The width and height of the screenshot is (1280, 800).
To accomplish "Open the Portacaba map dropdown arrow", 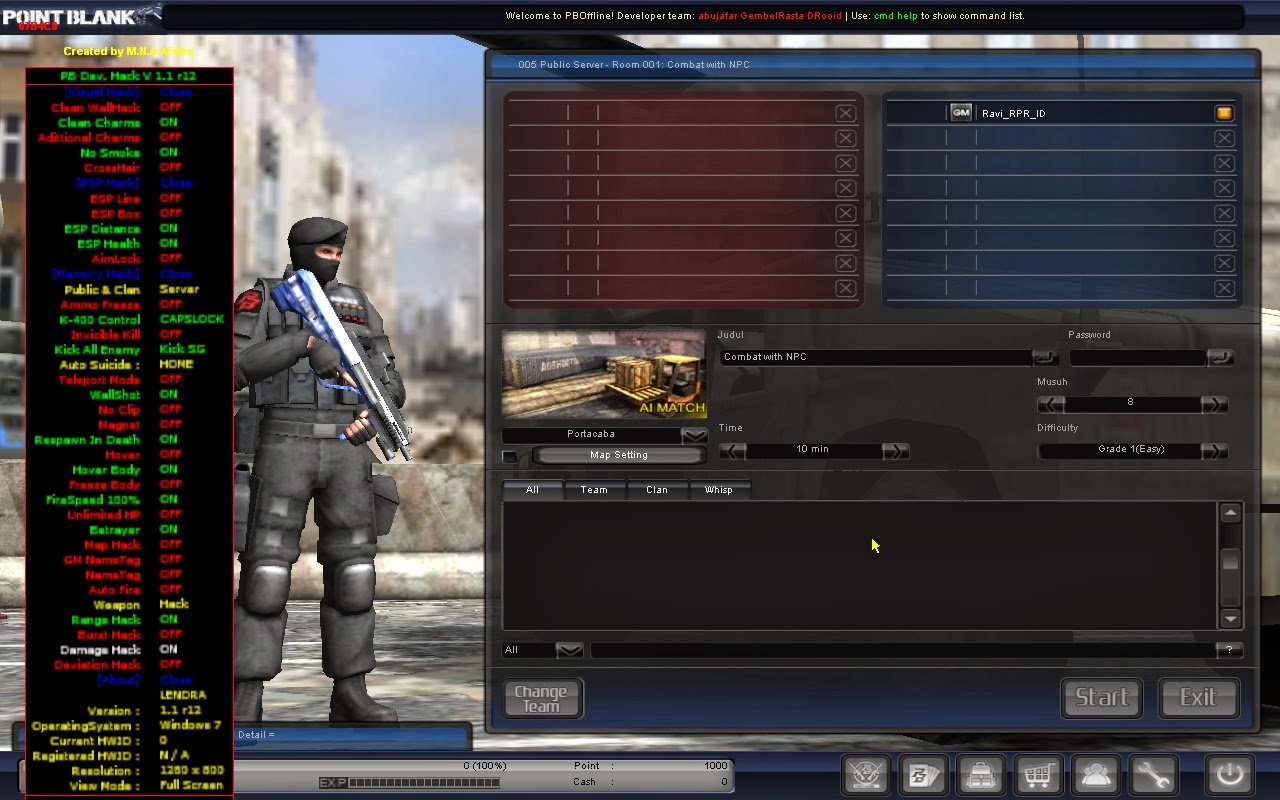I will point(694,435).
